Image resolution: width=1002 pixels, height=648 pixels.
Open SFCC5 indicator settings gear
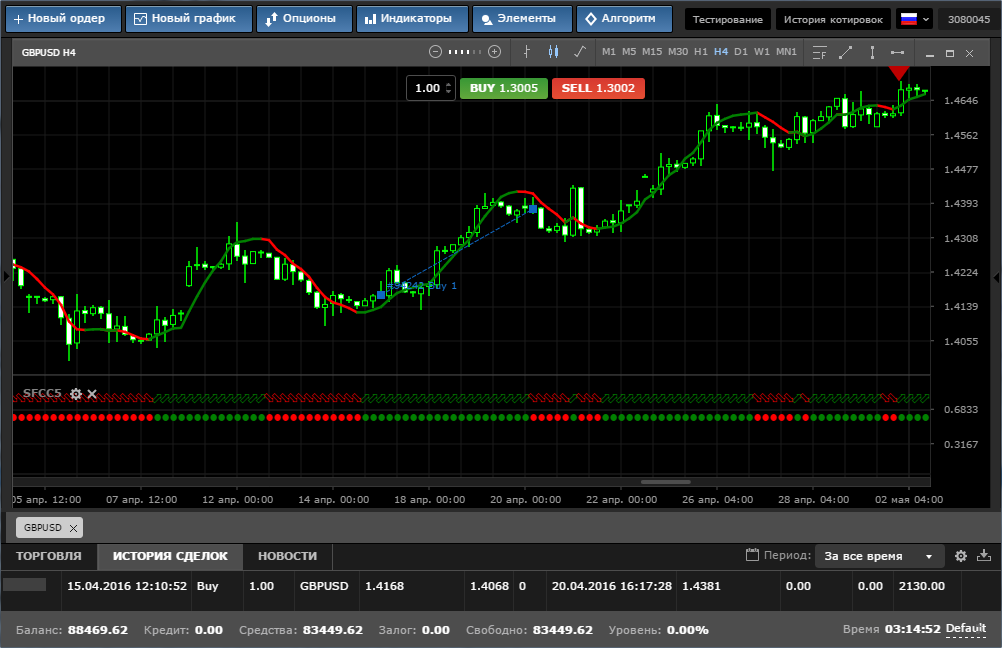[x=76, y=394]
